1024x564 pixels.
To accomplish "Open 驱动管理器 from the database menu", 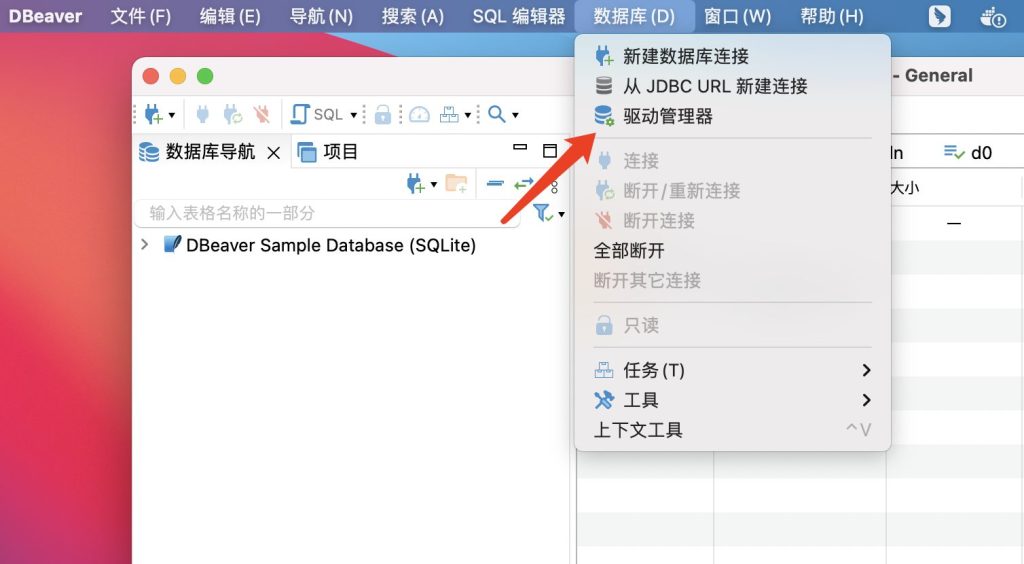I will [733, 116].
